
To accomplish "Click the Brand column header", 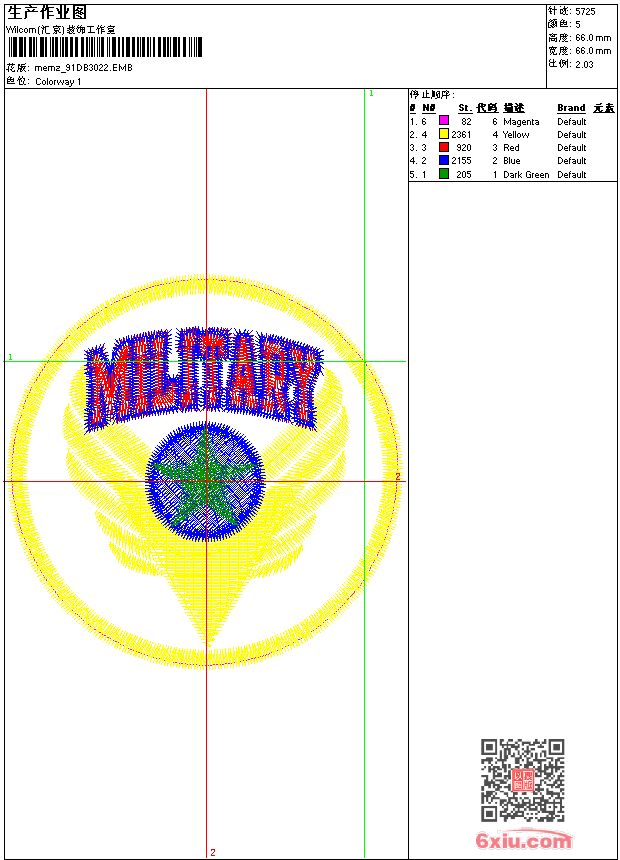I will pyautogui.click(x=571, y=108).
